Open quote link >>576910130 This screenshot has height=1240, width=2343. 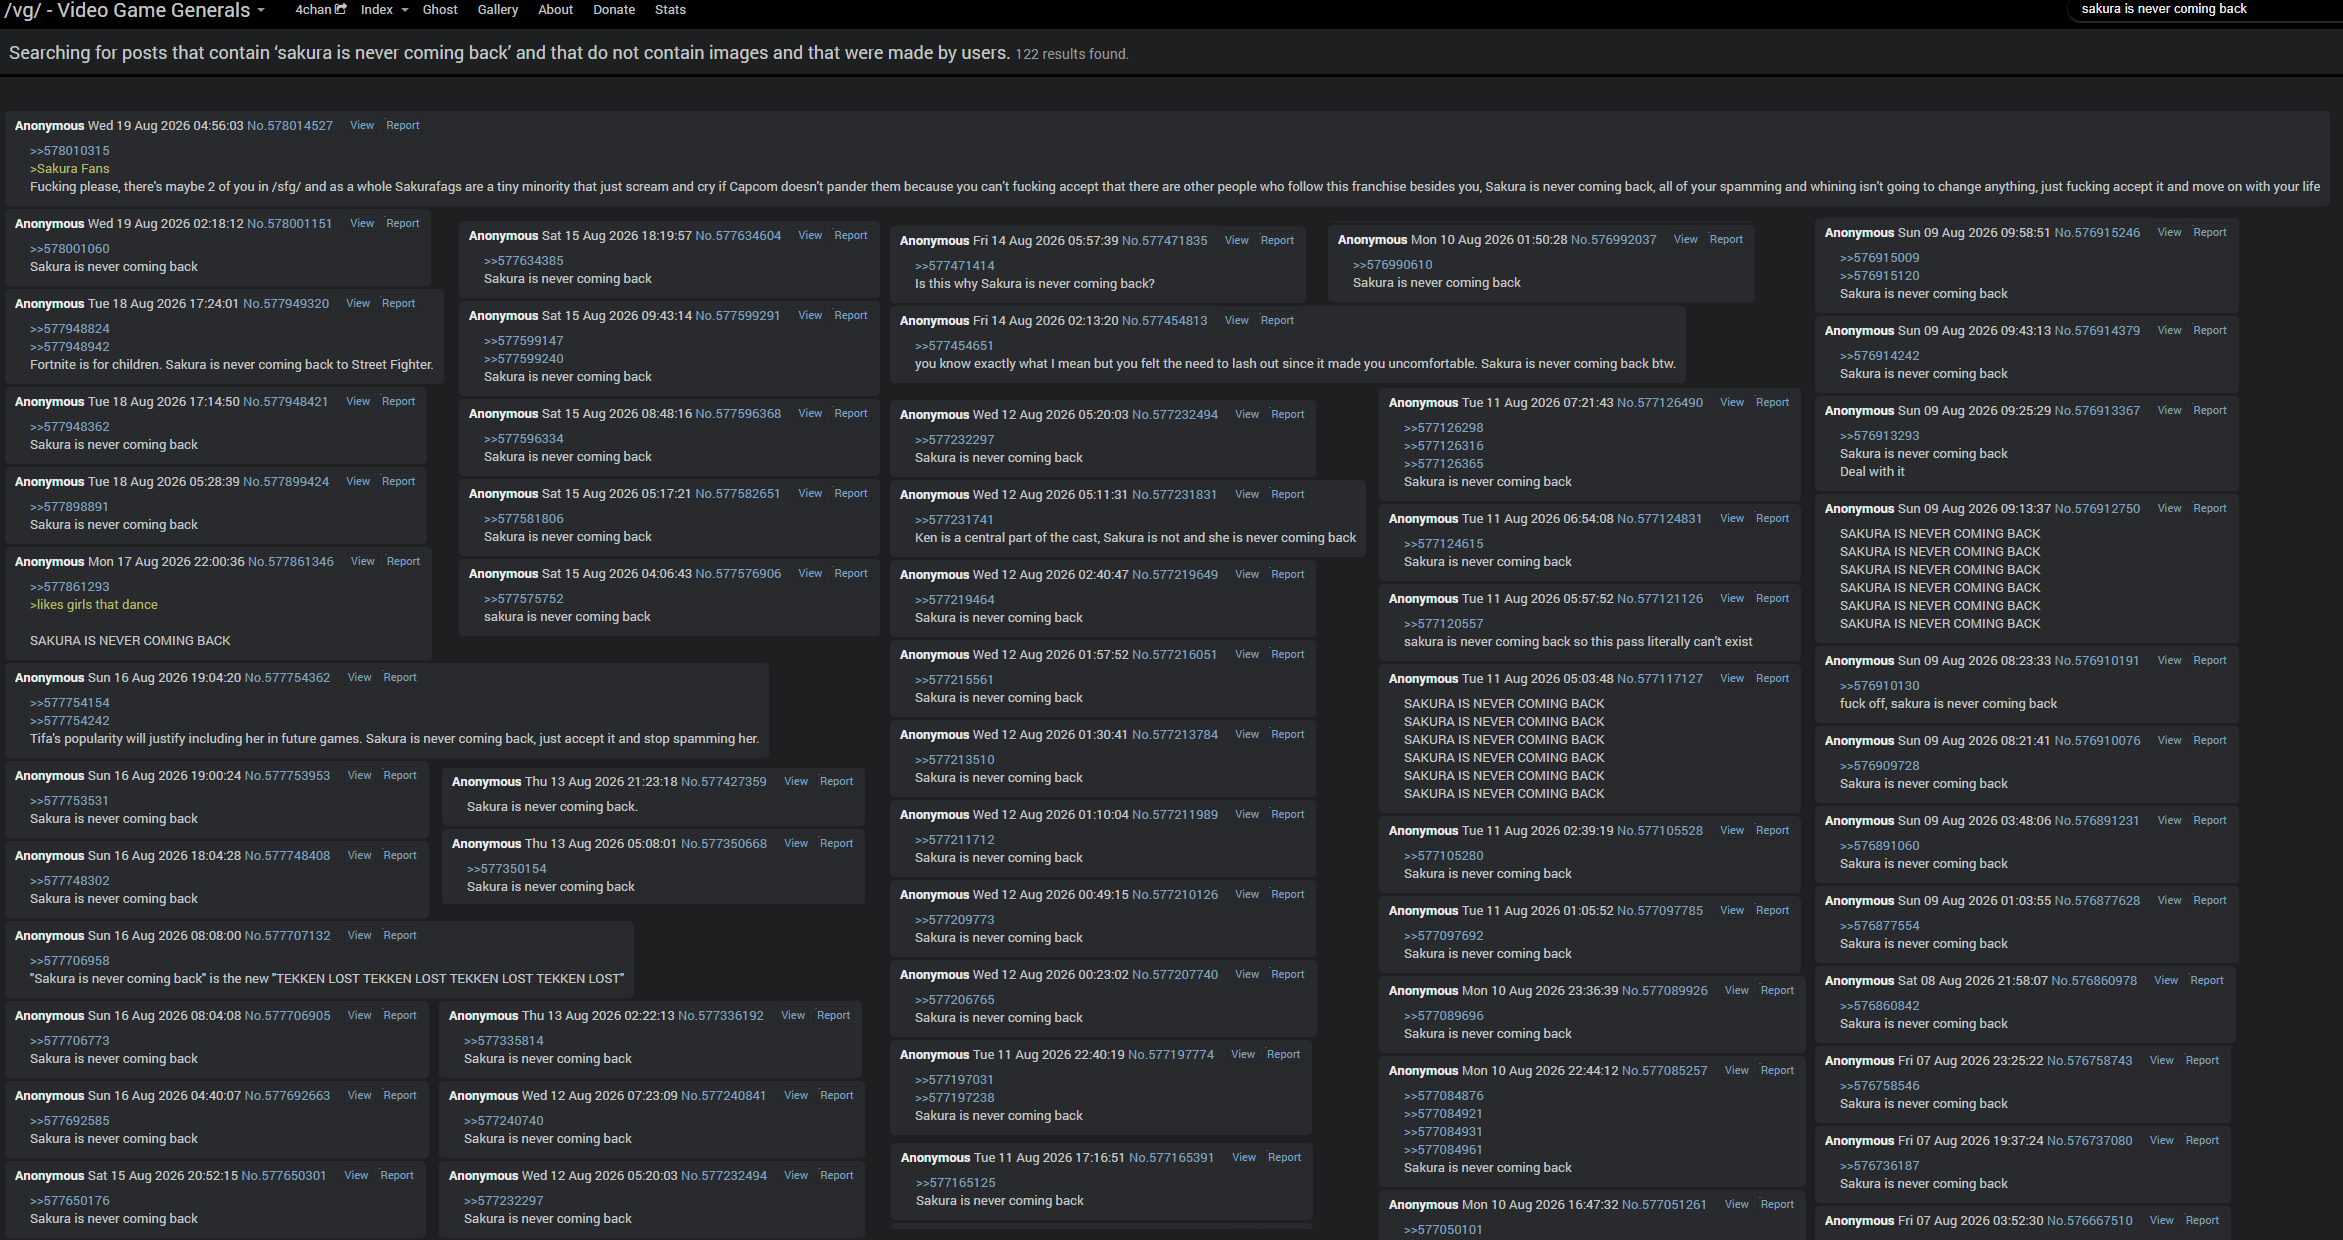[1880, 686]
